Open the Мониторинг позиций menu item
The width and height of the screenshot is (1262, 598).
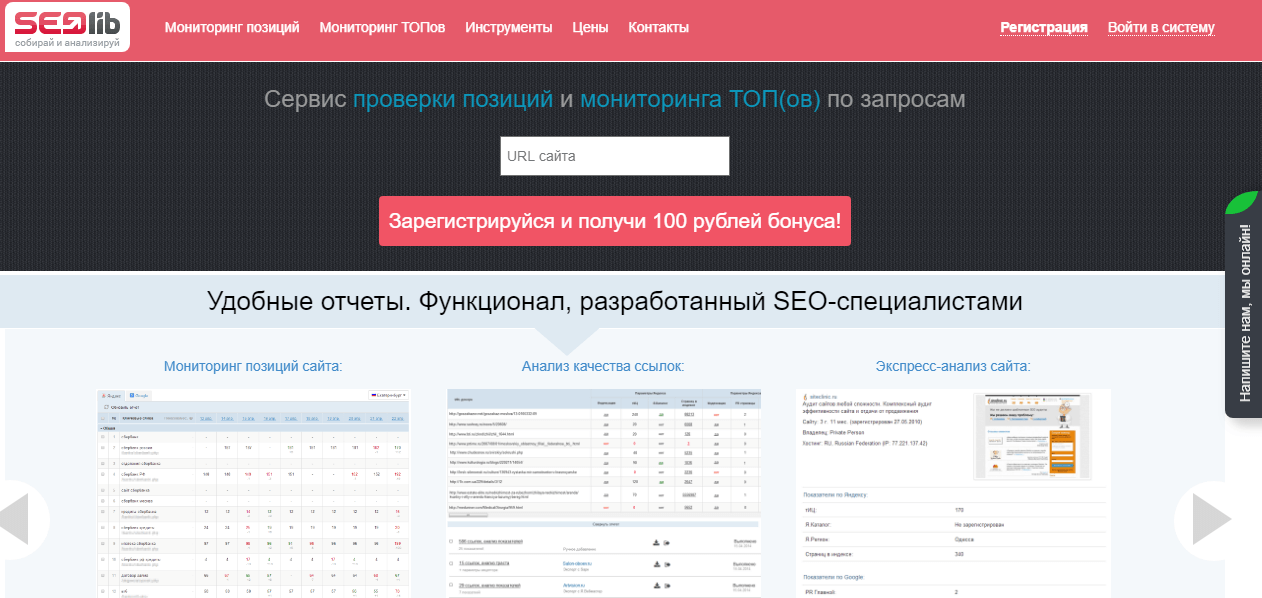232,27
